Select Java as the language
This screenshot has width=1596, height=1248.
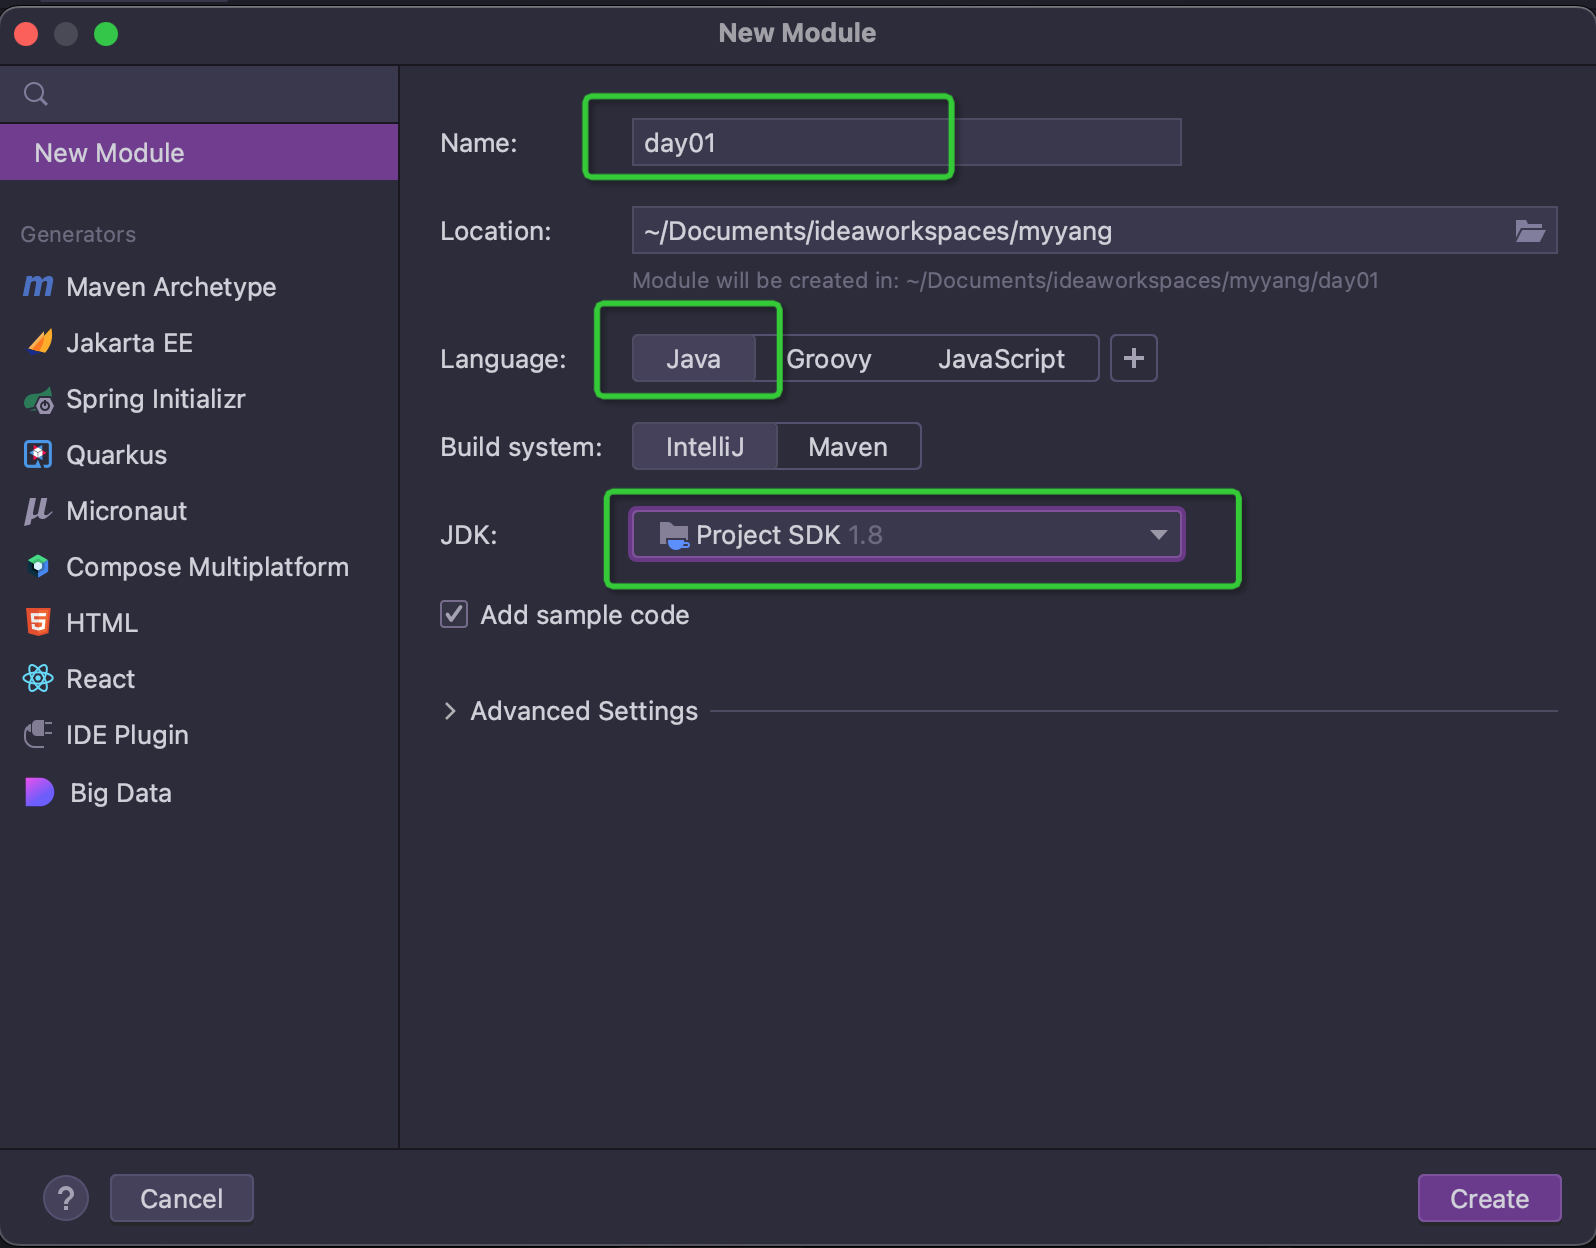(694, 359)
